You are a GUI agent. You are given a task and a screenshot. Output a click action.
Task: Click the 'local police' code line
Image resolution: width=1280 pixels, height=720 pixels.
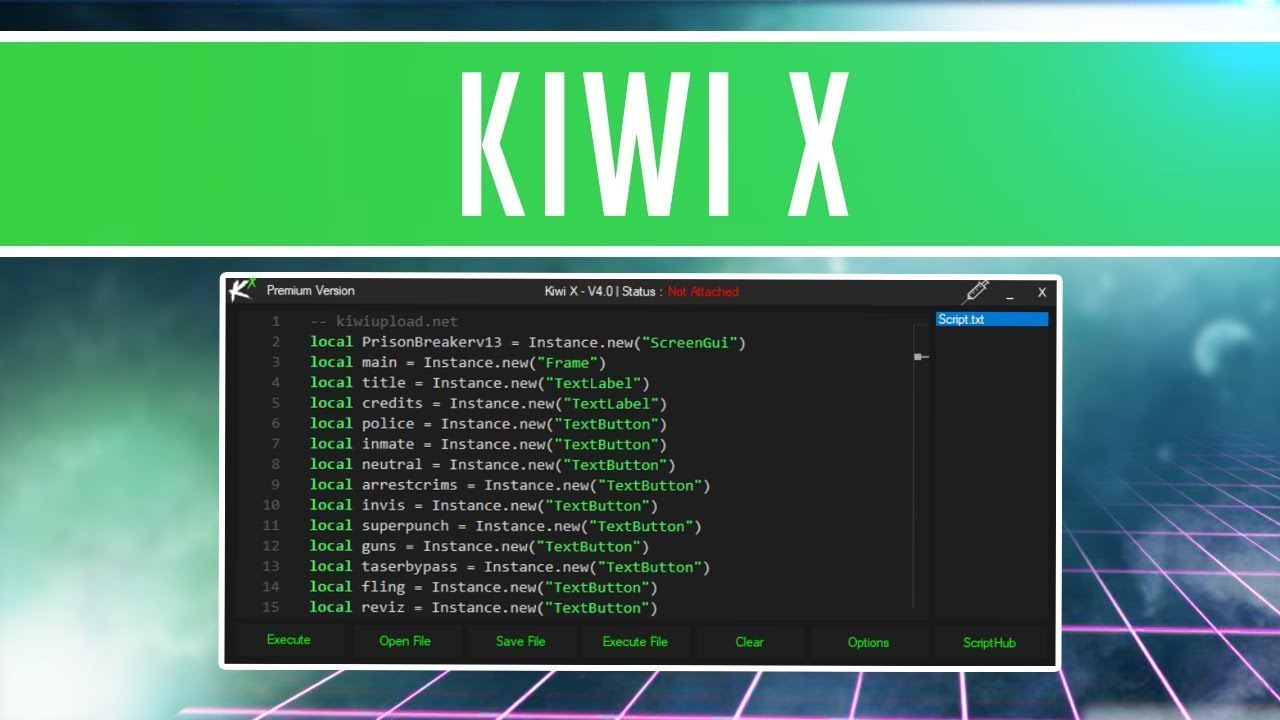(488, 424)
